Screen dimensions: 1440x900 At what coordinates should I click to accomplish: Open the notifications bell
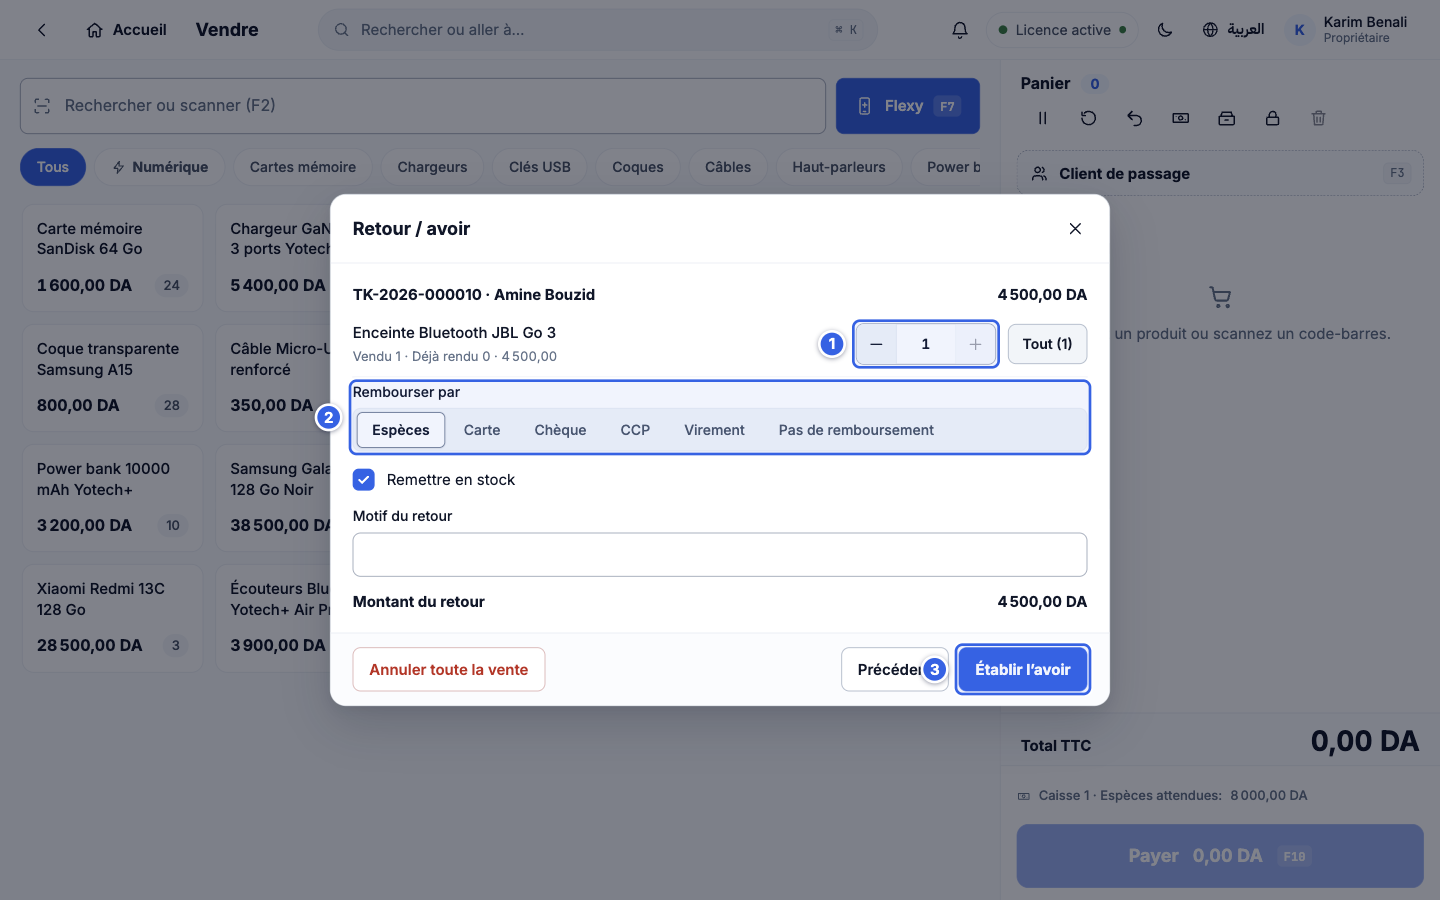pyautogui.click(x=959, y=30)
